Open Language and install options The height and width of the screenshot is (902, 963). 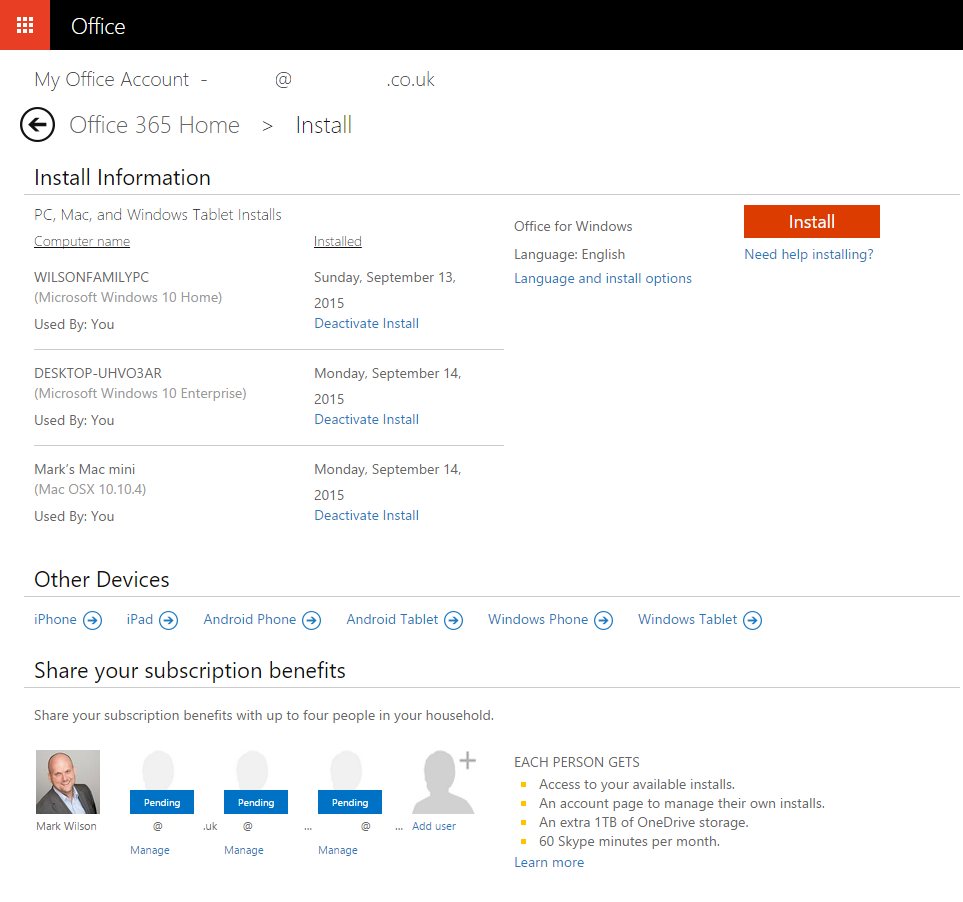[x=602, y=278]
